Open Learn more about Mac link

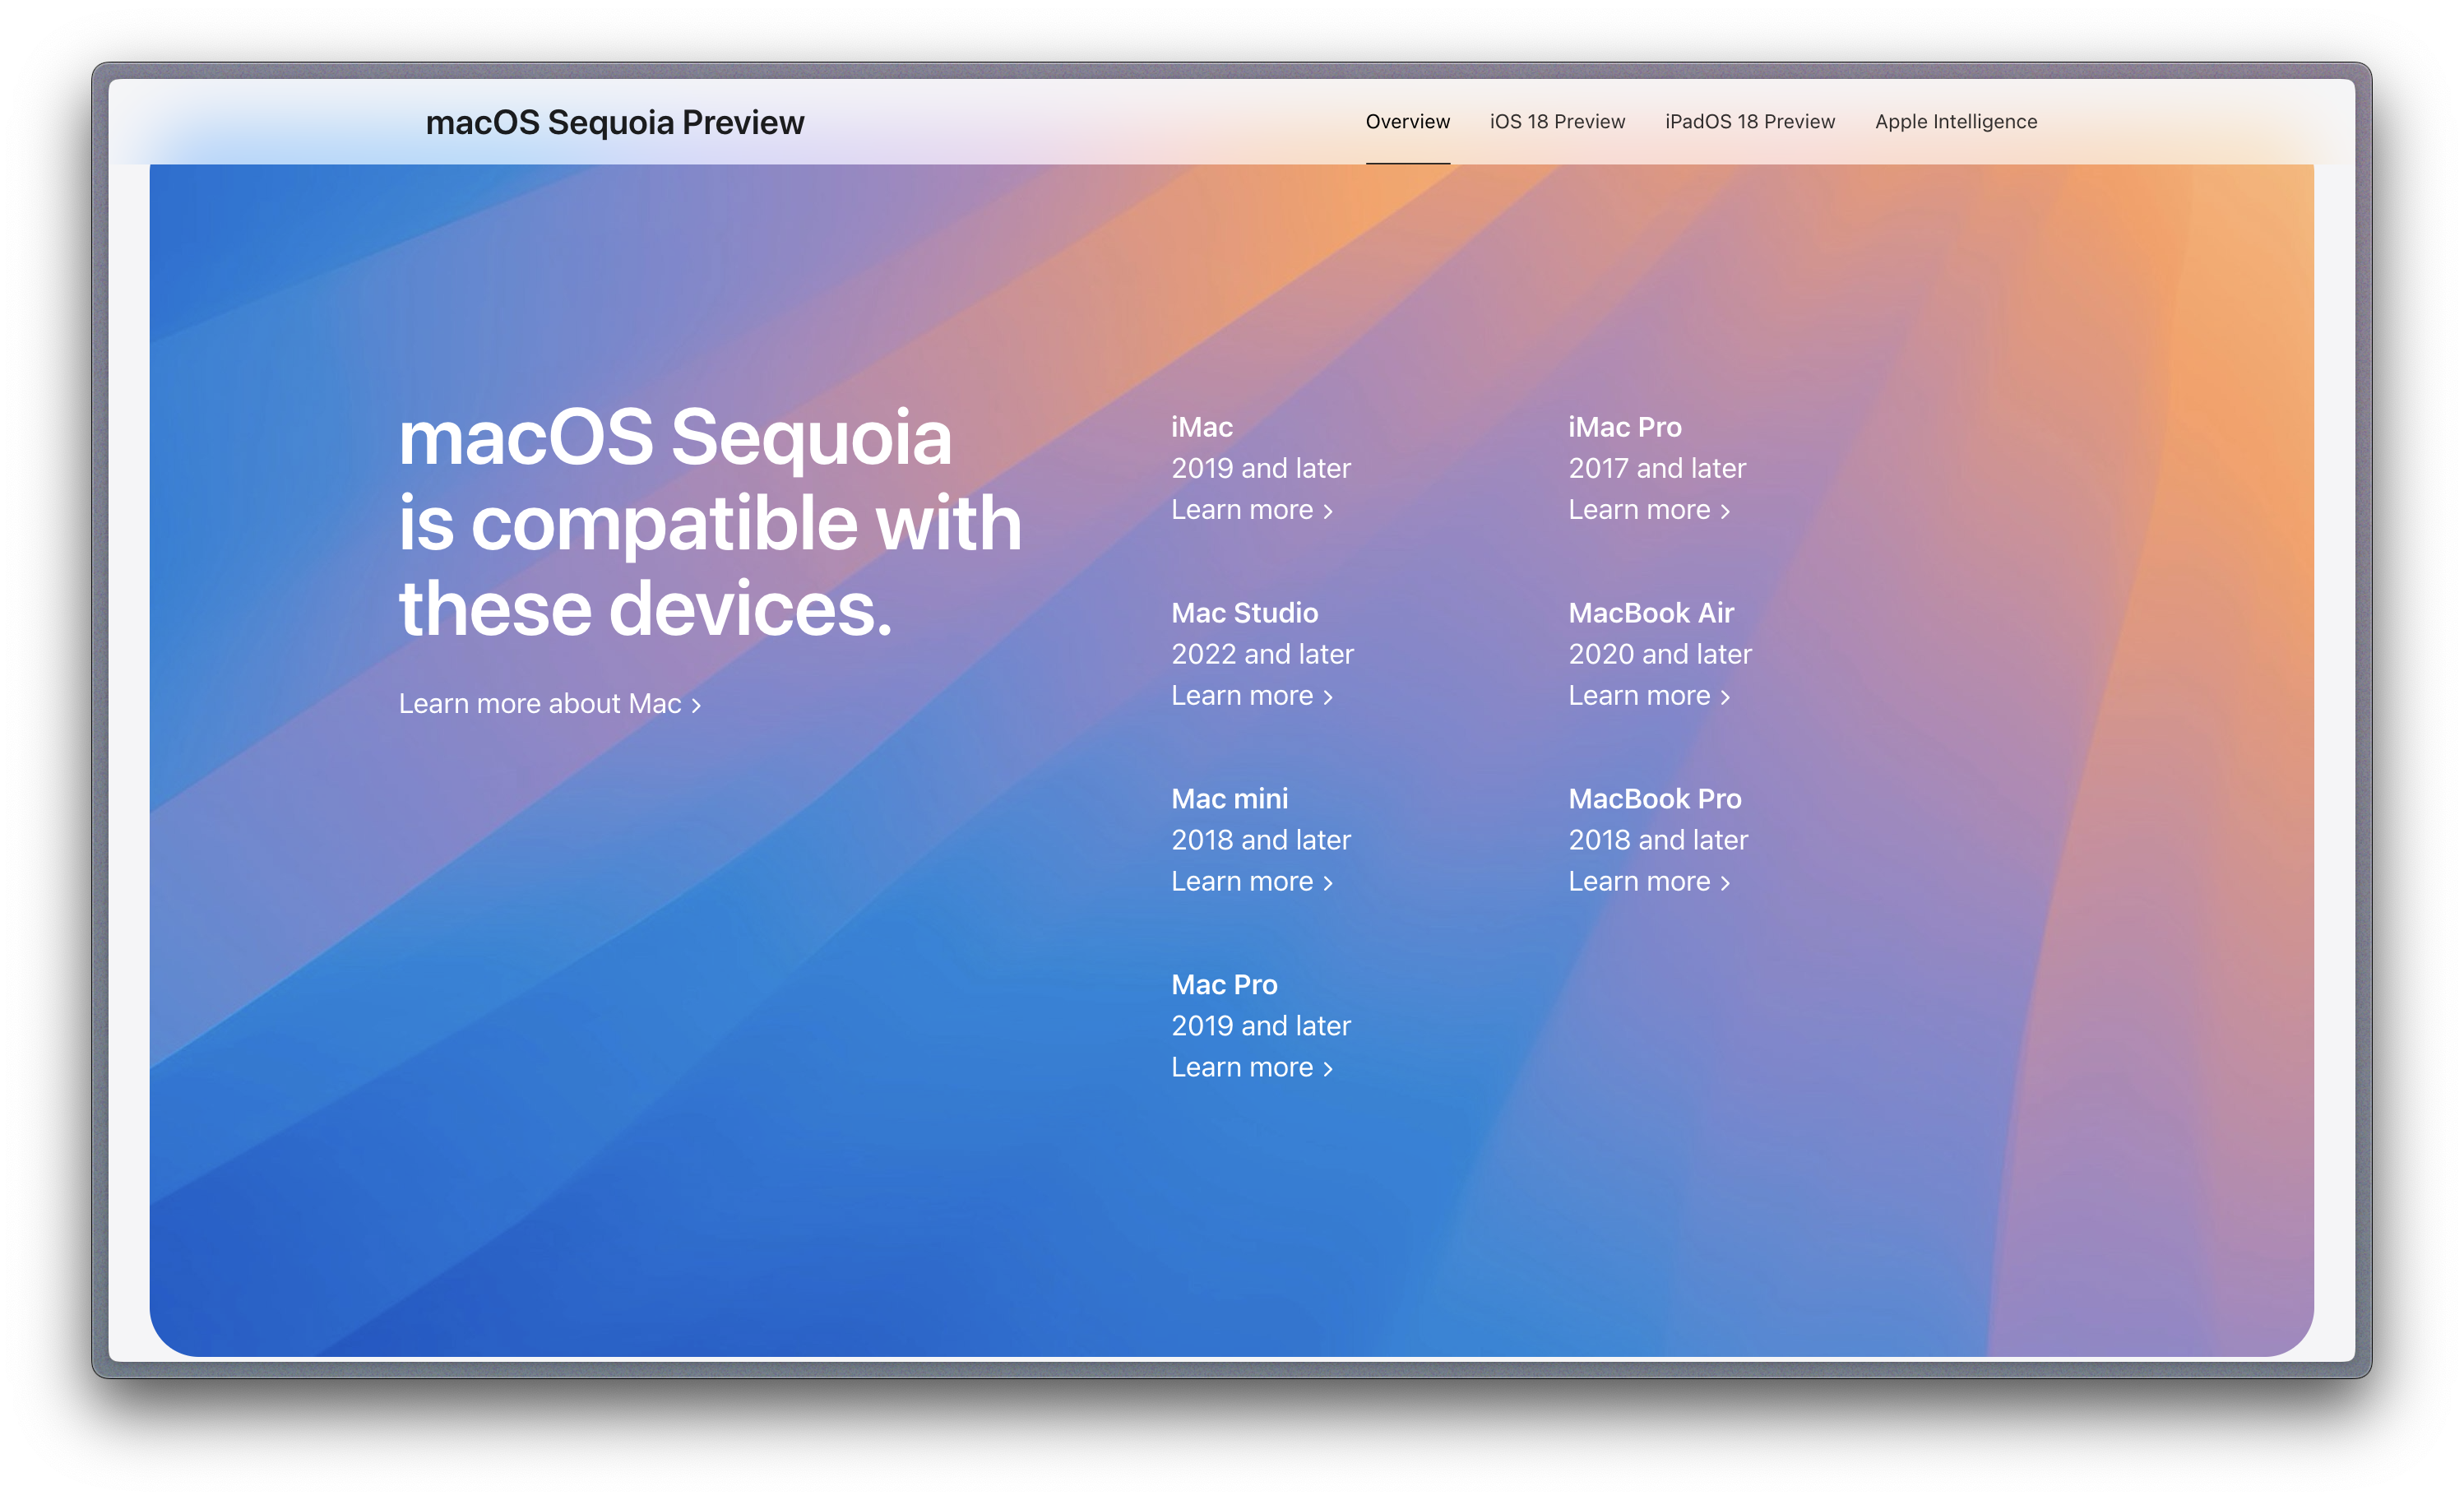coord(540,704)
